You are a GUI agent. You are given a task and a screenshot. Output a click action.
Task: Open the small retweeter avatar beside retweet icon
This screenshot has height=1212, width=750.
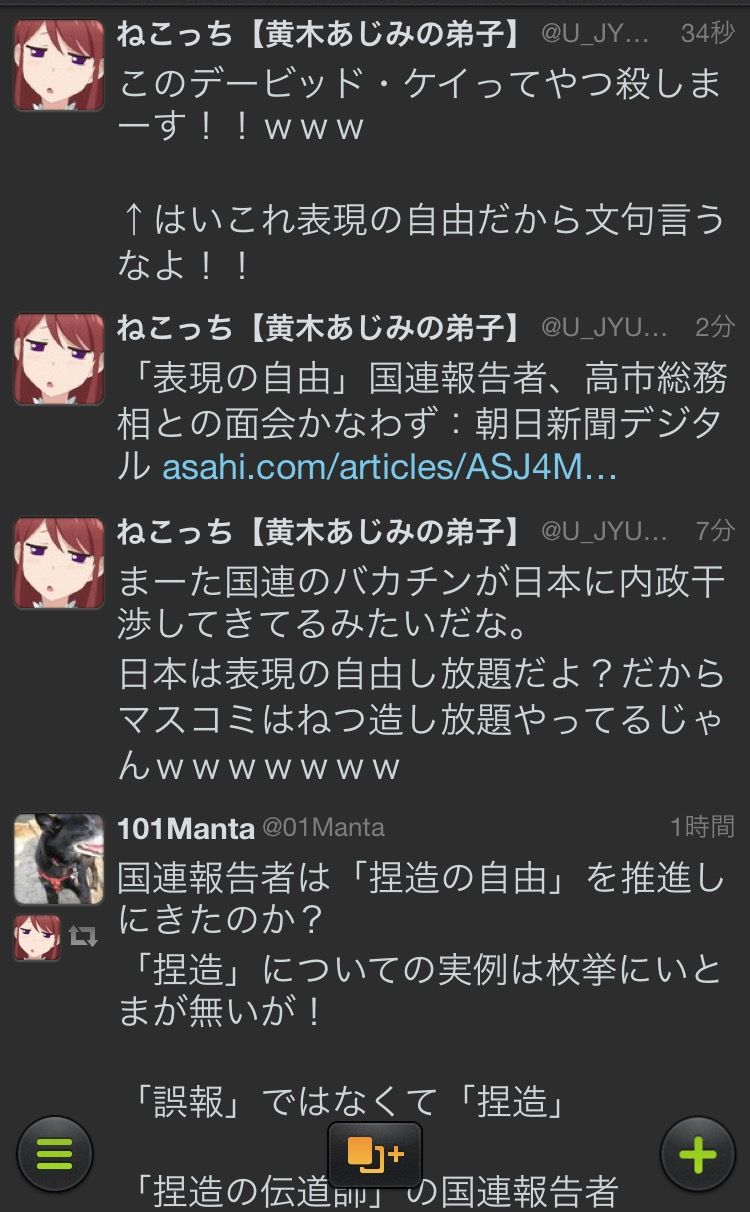tap(37, 937)
